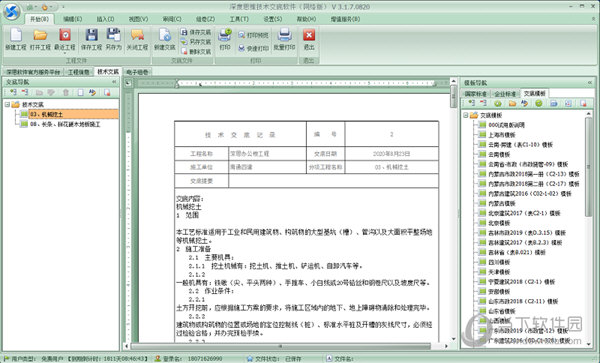Image resolution: width=600 pixels, height=363 pixels.
Task: Select the 云南模板 template
Action: pyautogui.click(x=499, y=154)
